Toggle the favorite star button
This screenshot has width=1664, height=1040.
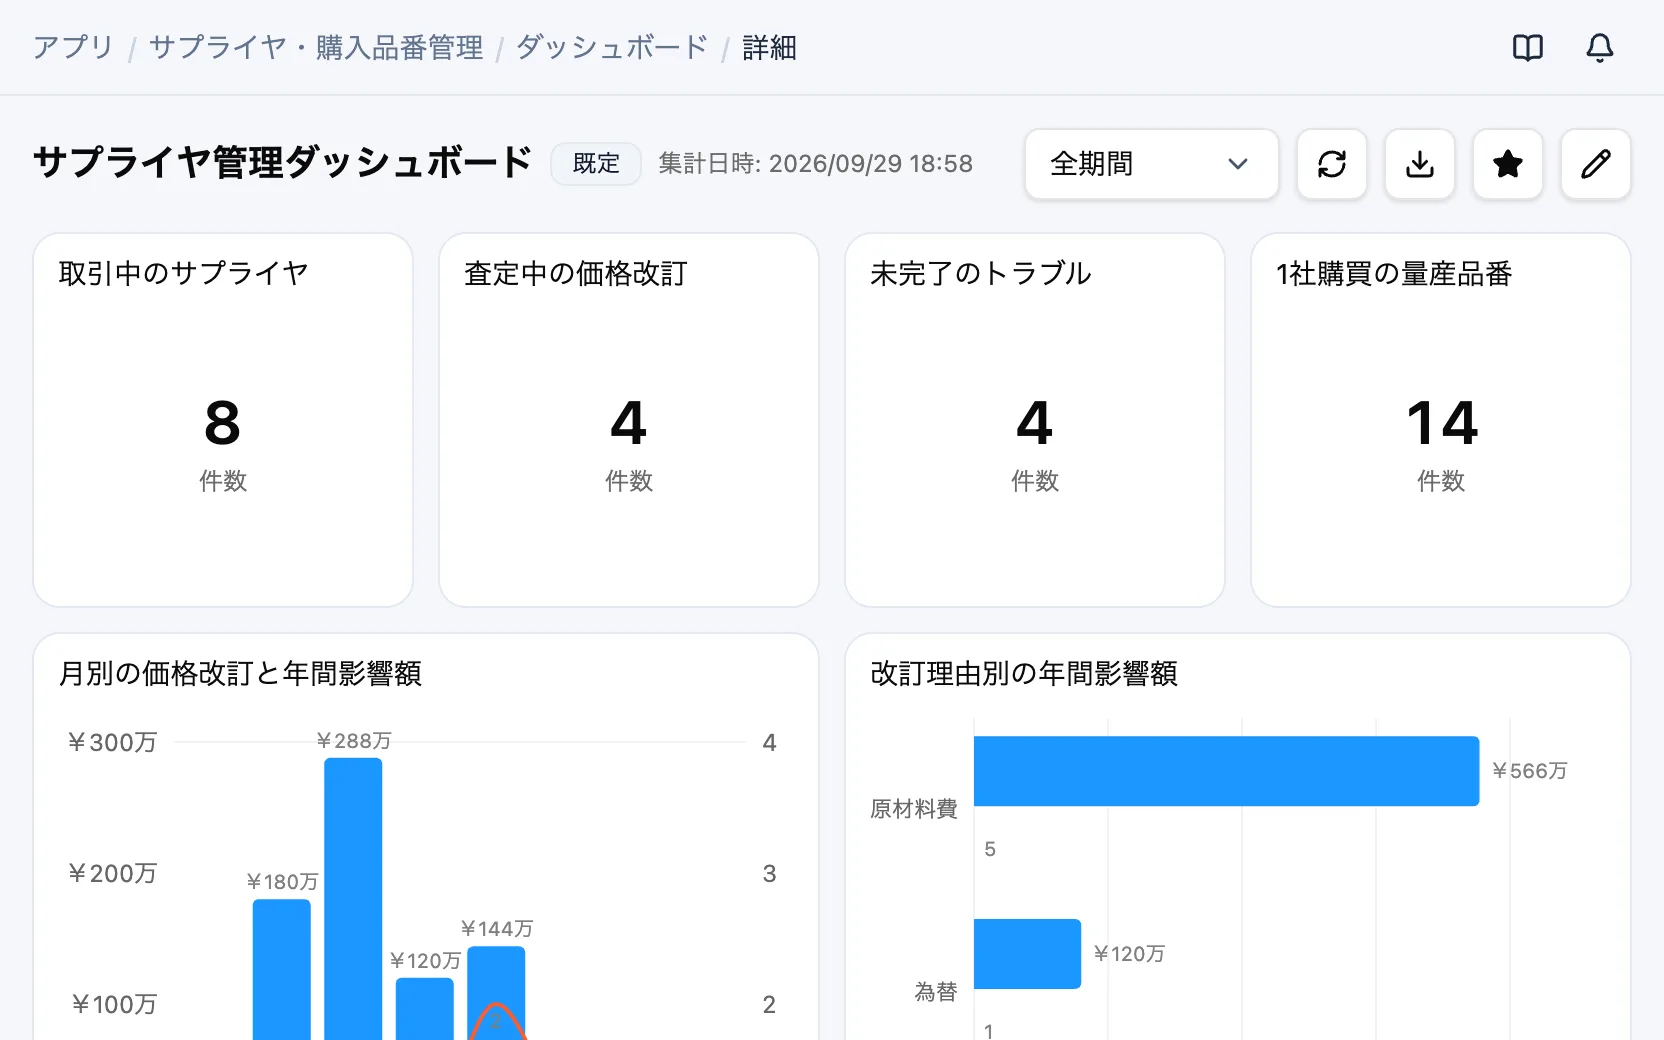[1508, 164]
